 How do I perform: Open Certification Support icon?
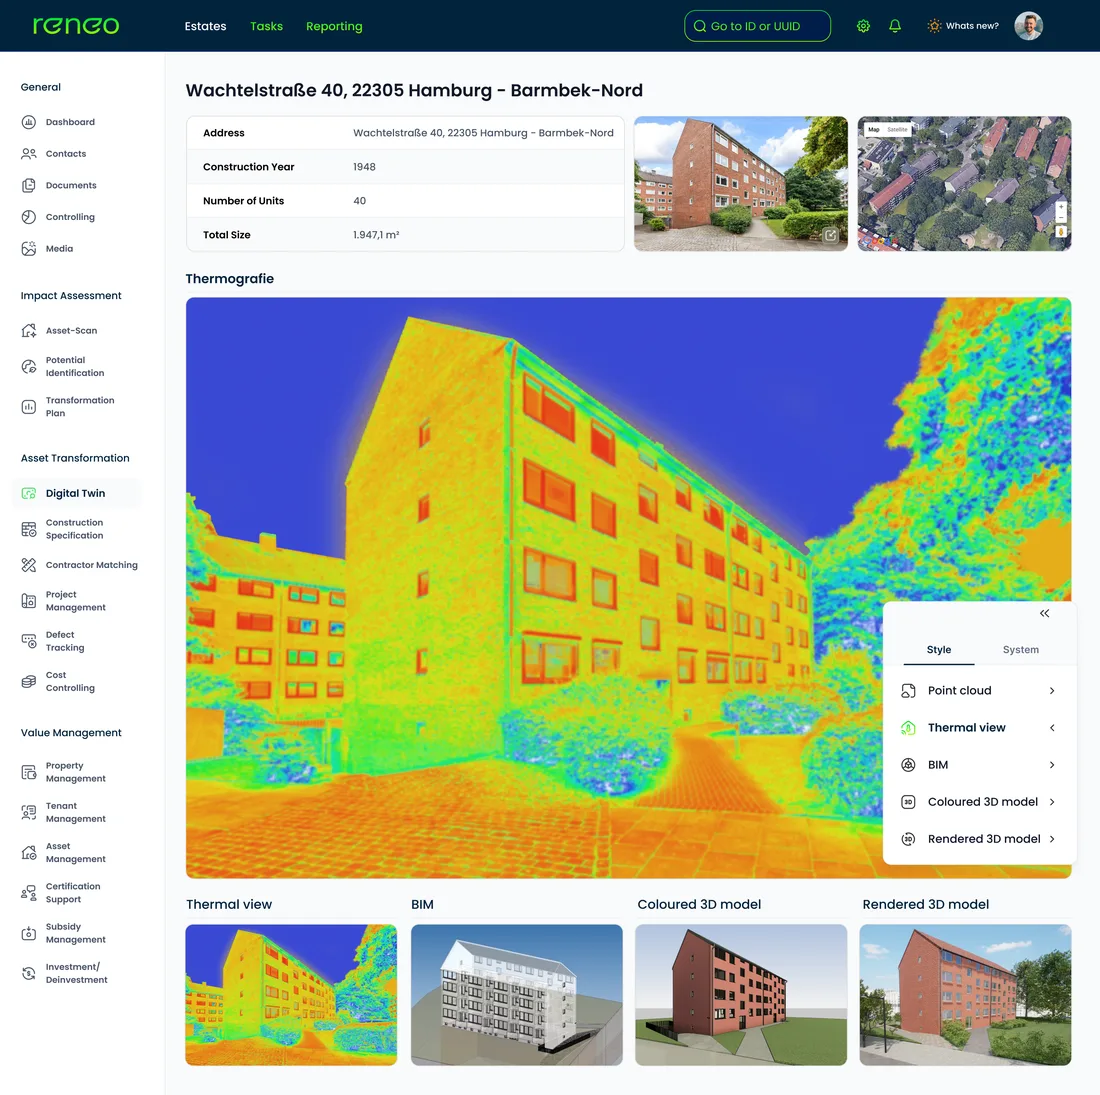[x=29, y=893]
